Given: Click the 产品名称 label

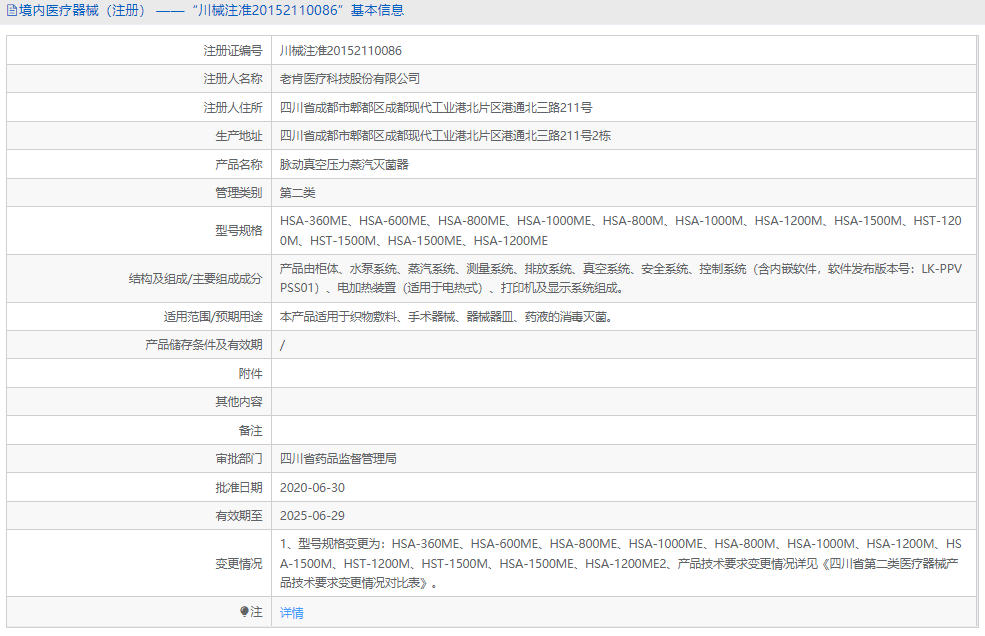Looking at the screenshot, I should (239, 165).
